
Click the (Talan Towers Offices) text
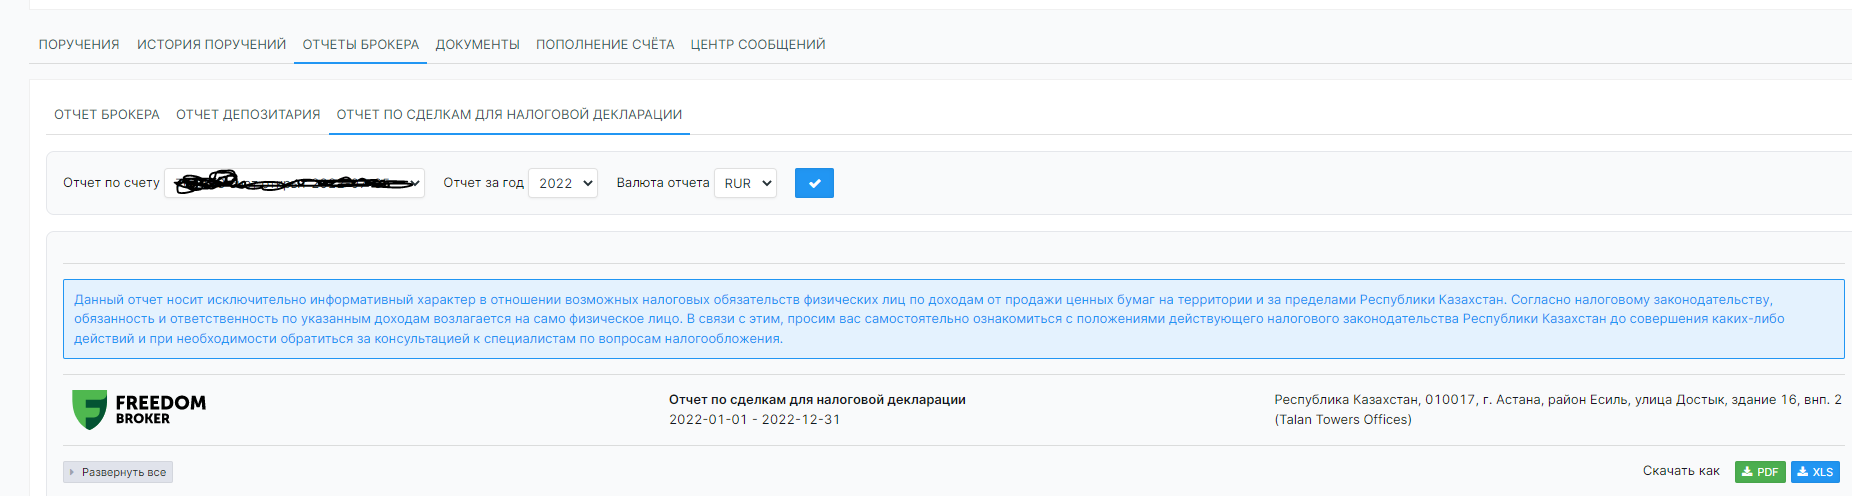pyautogui.click(x=1343, y=420)
